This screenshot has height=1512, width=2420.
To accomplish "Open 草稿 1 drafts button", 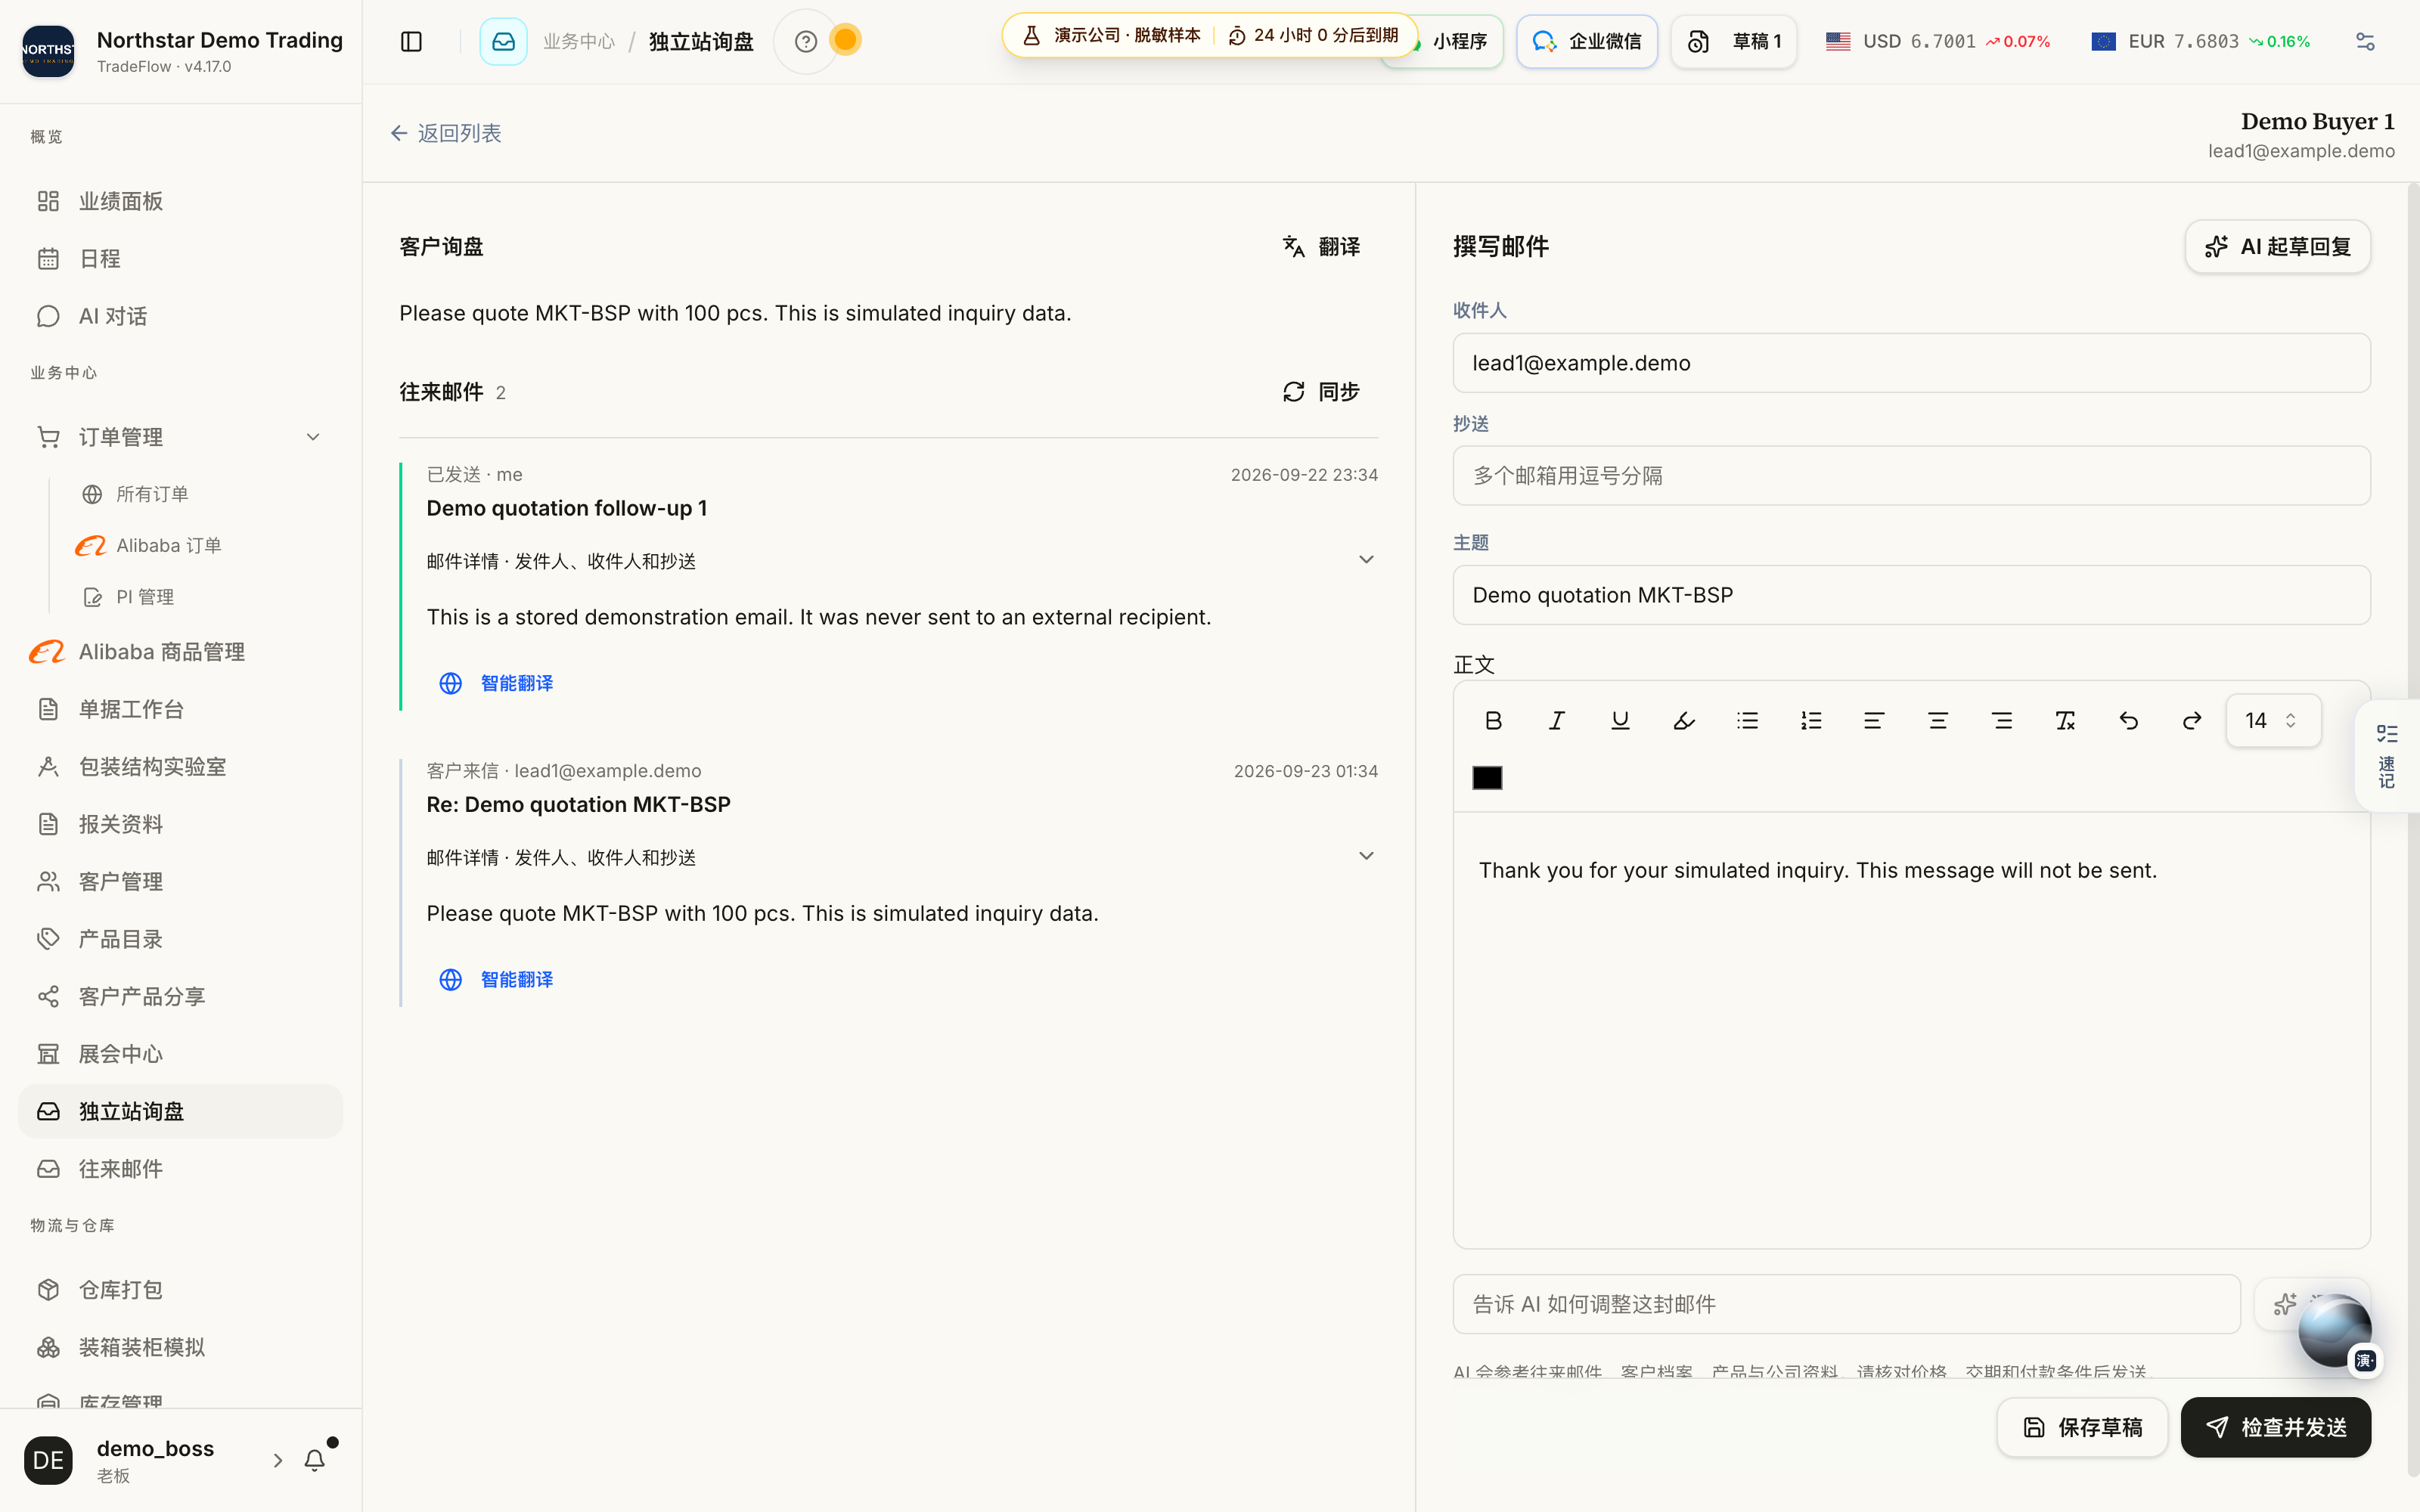I will [x=1734, y=41].
